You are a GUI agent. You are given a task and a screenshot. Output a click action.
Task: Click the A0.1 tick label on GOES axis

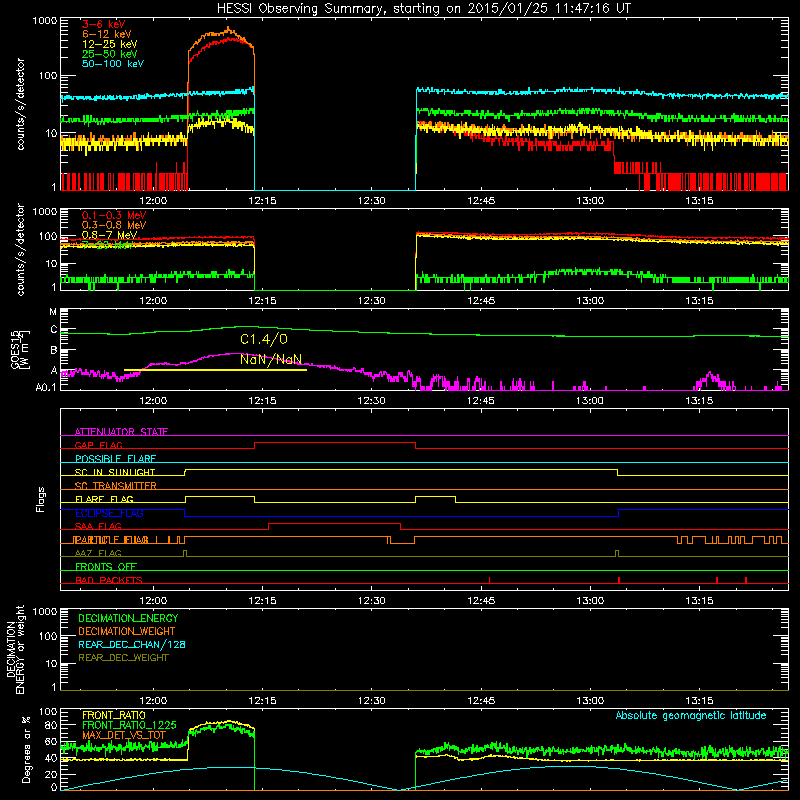tap(46, 387)
